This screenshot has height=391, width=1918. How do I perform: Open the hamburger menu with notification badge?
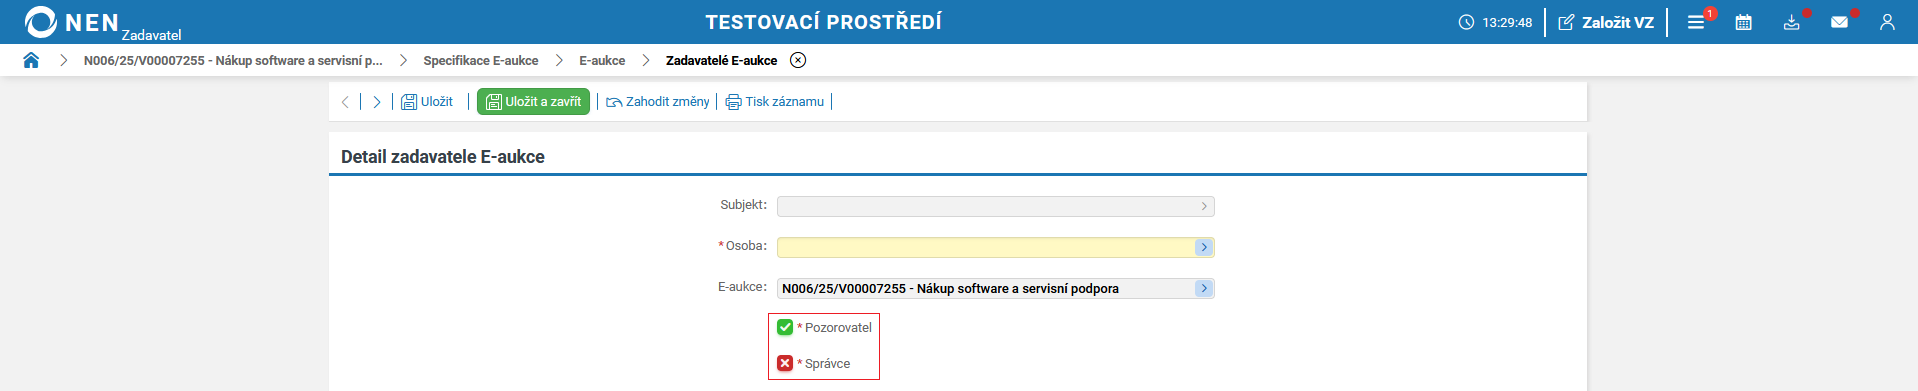click(1696, 22)
